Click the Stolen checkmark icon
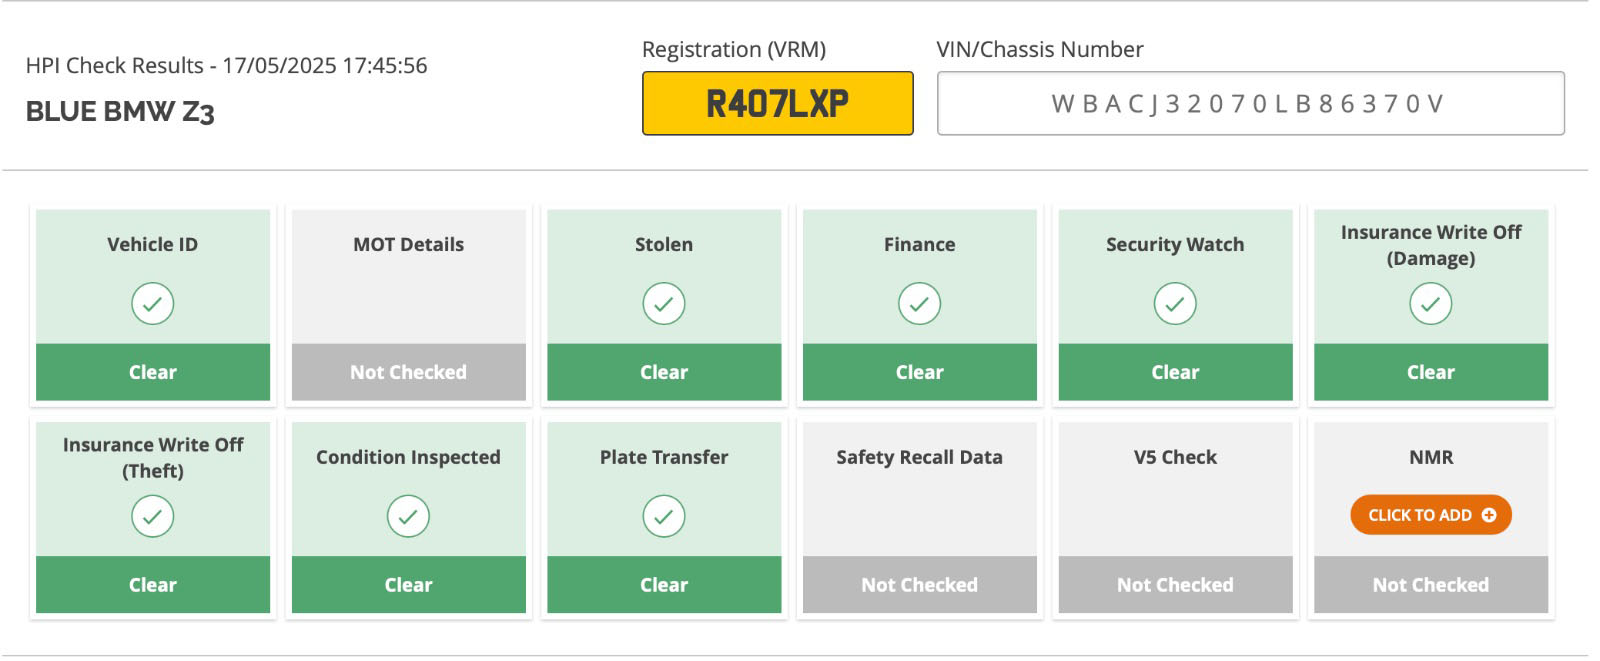Viewport: 1600px width, 661px height. 664,304
